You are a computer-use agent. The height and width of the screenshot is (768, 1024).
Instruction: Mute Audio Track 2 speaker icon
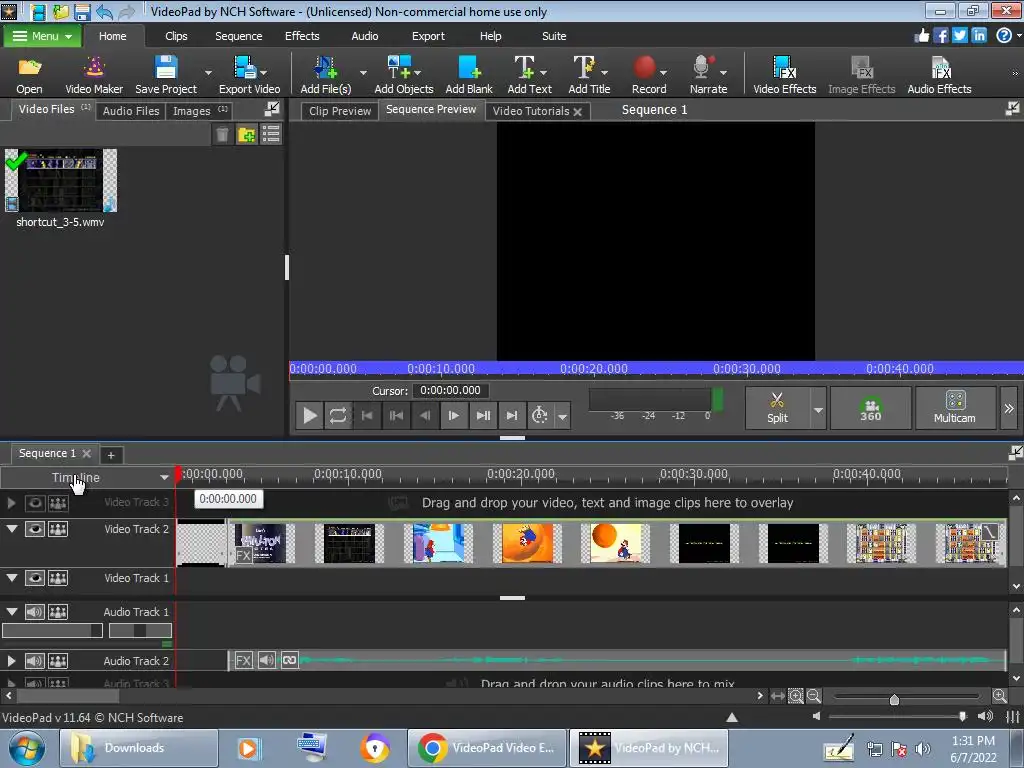35,661
